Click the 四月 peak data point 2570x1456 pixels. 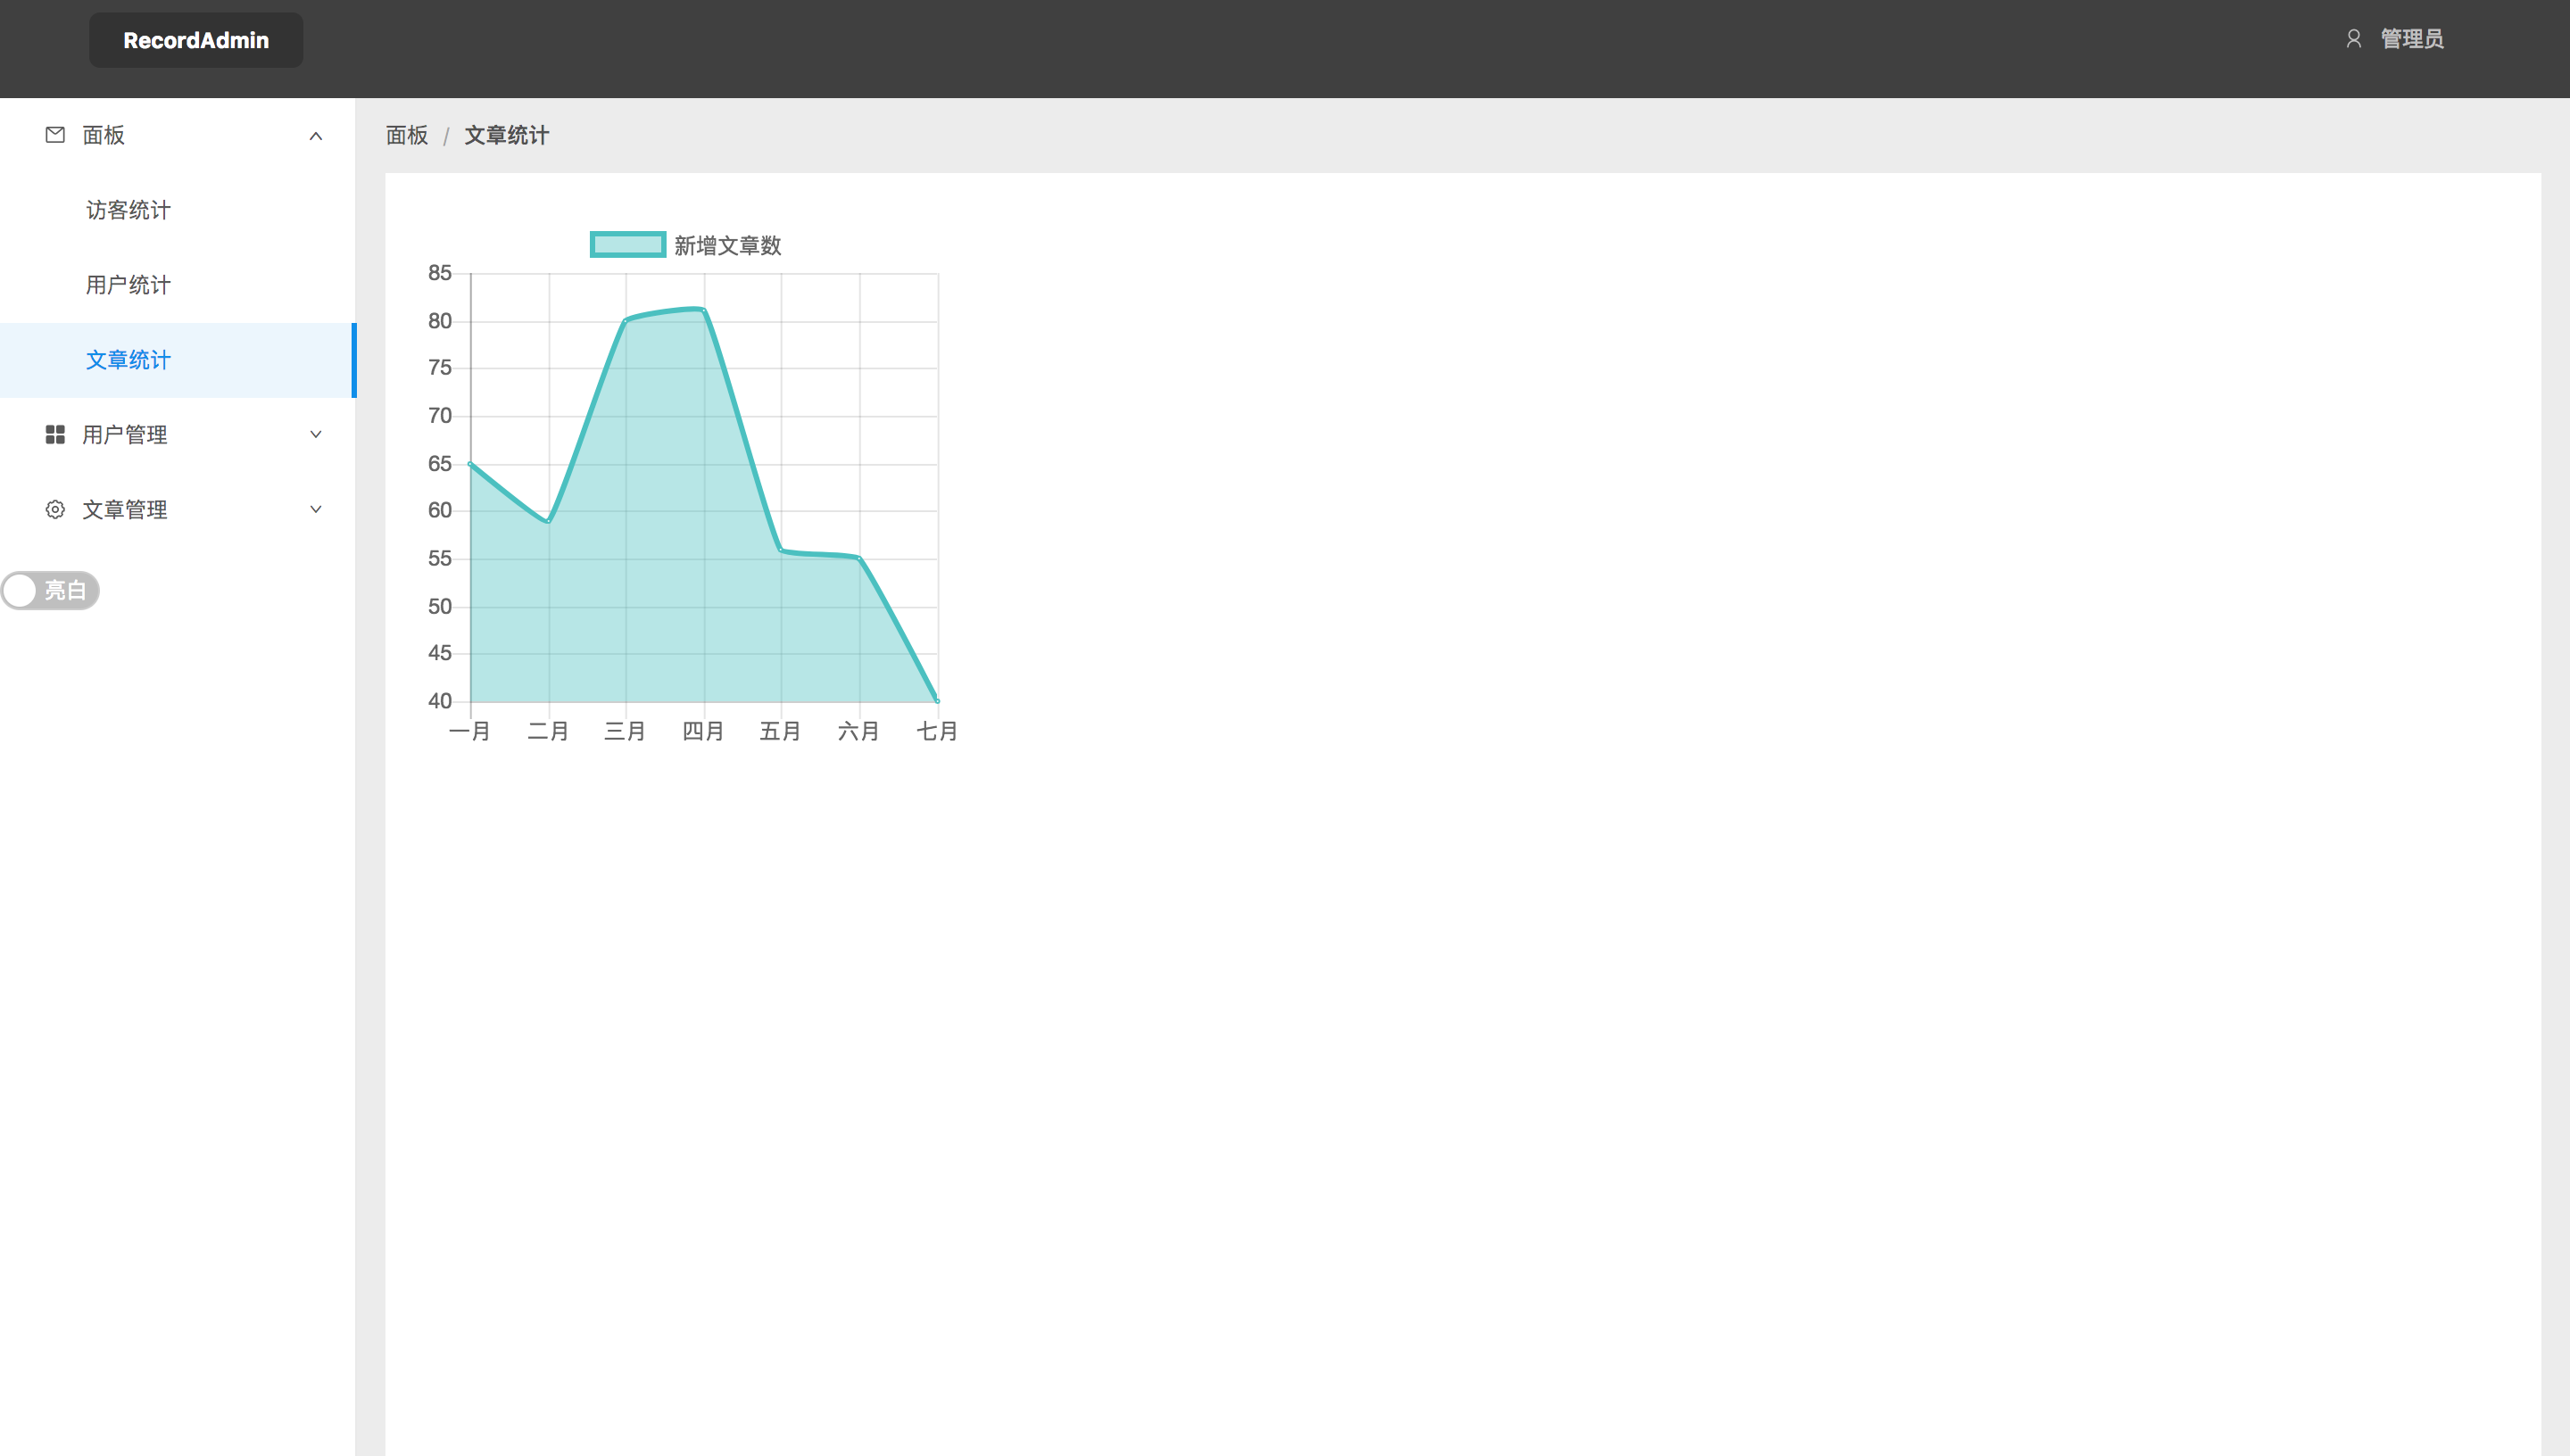(704, 310)
